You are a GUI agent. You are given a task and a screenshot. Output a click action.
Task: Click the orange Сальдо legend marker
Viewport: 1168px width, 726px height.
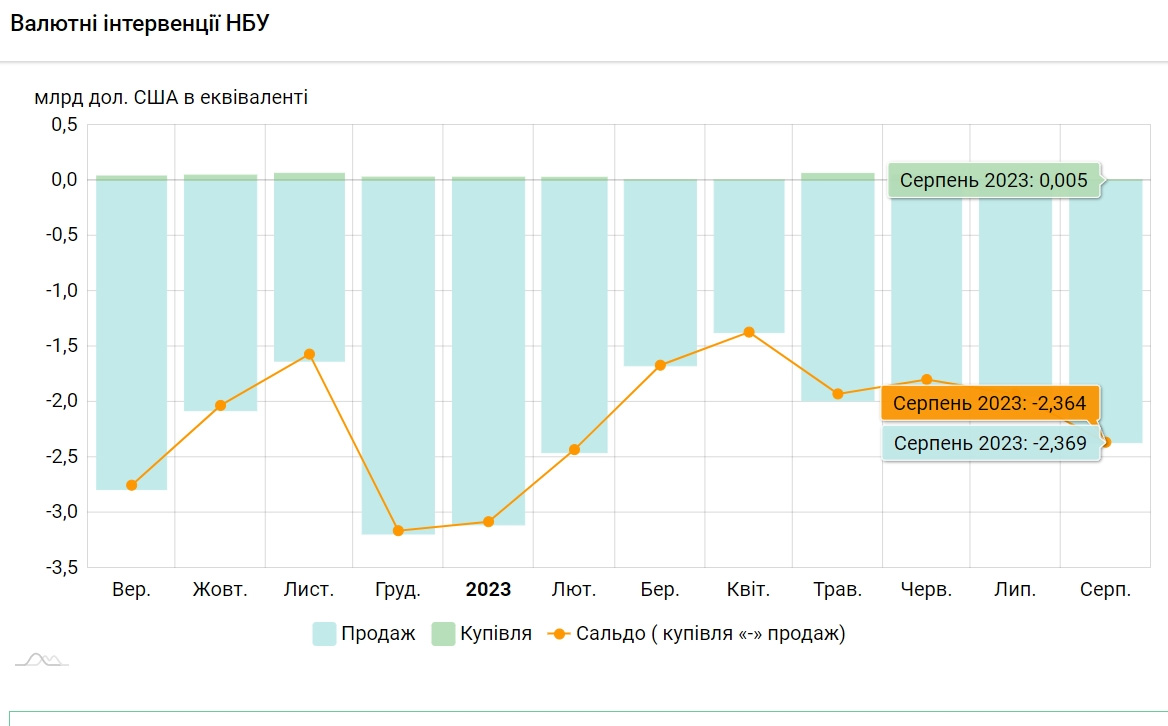click(x=560, y=633)
